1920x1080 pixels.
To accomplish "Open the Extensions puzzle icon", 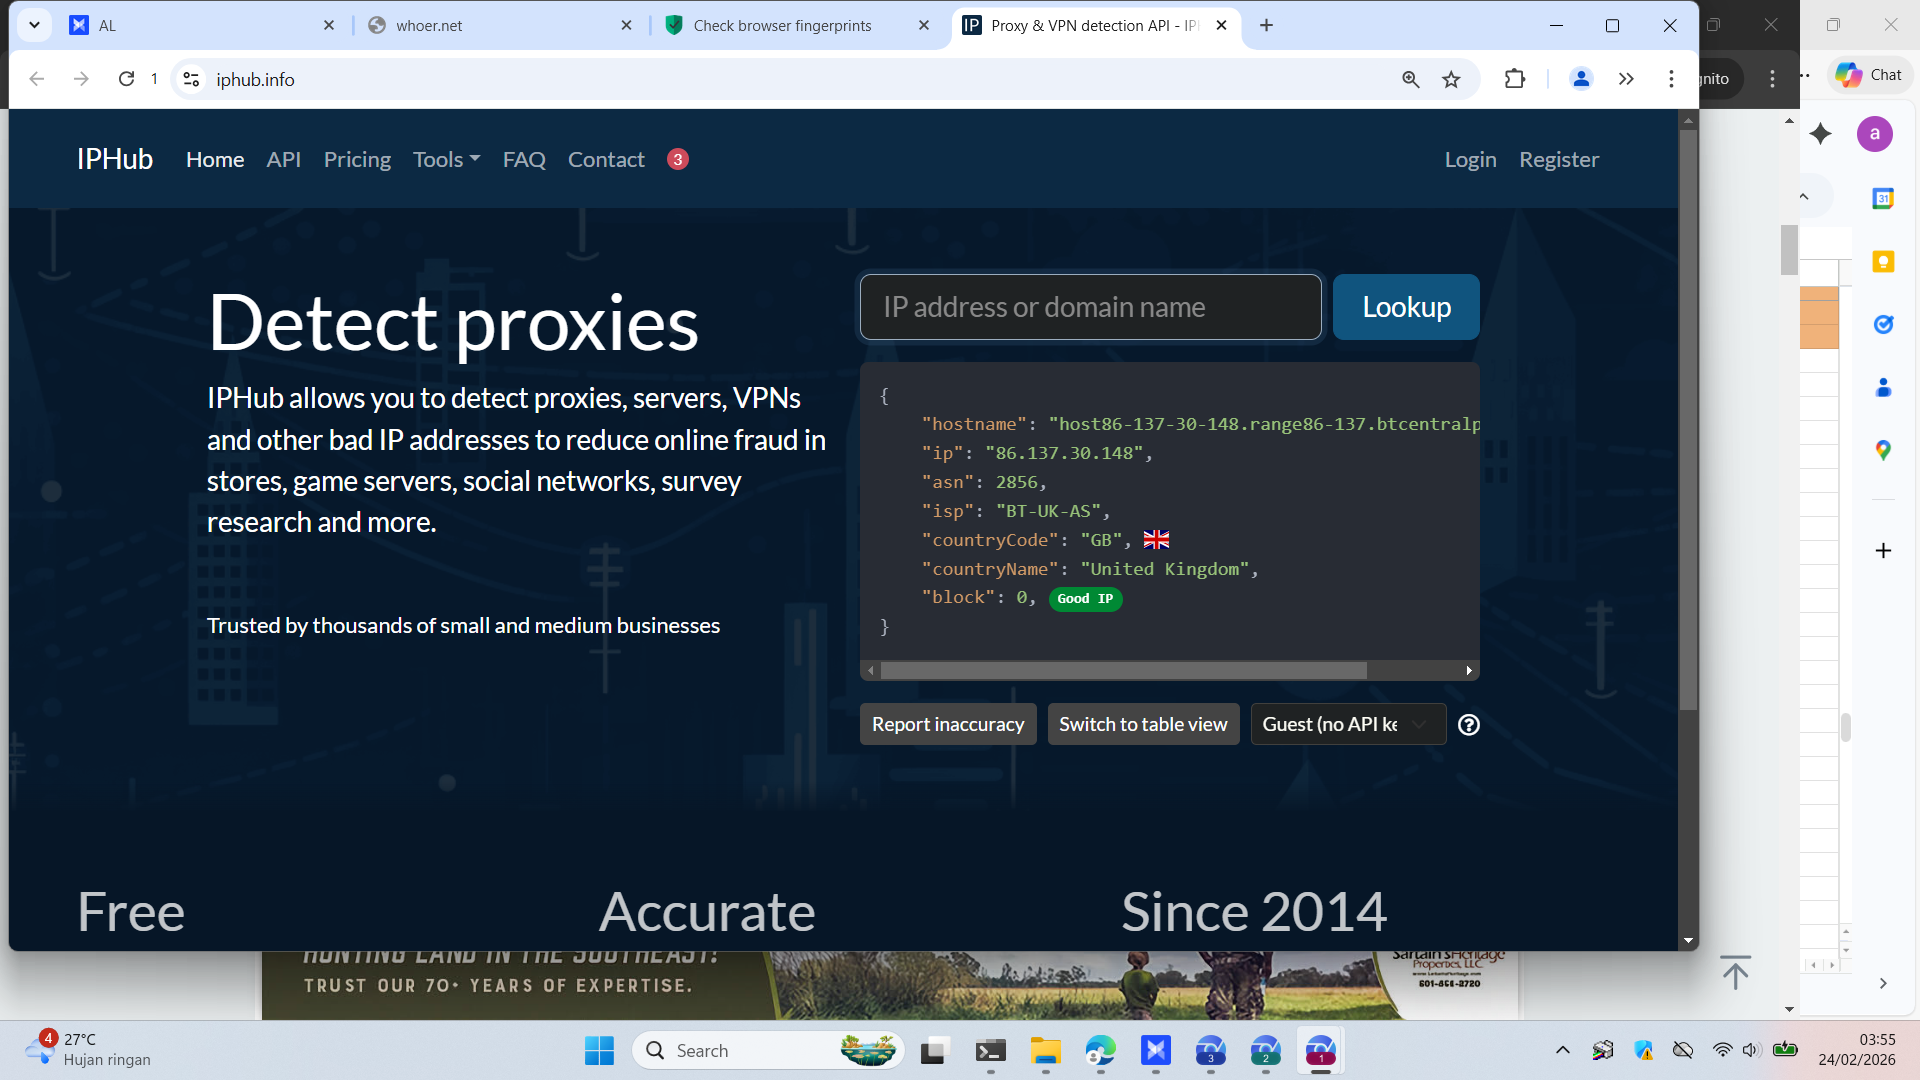I will tap(1515, 79).
